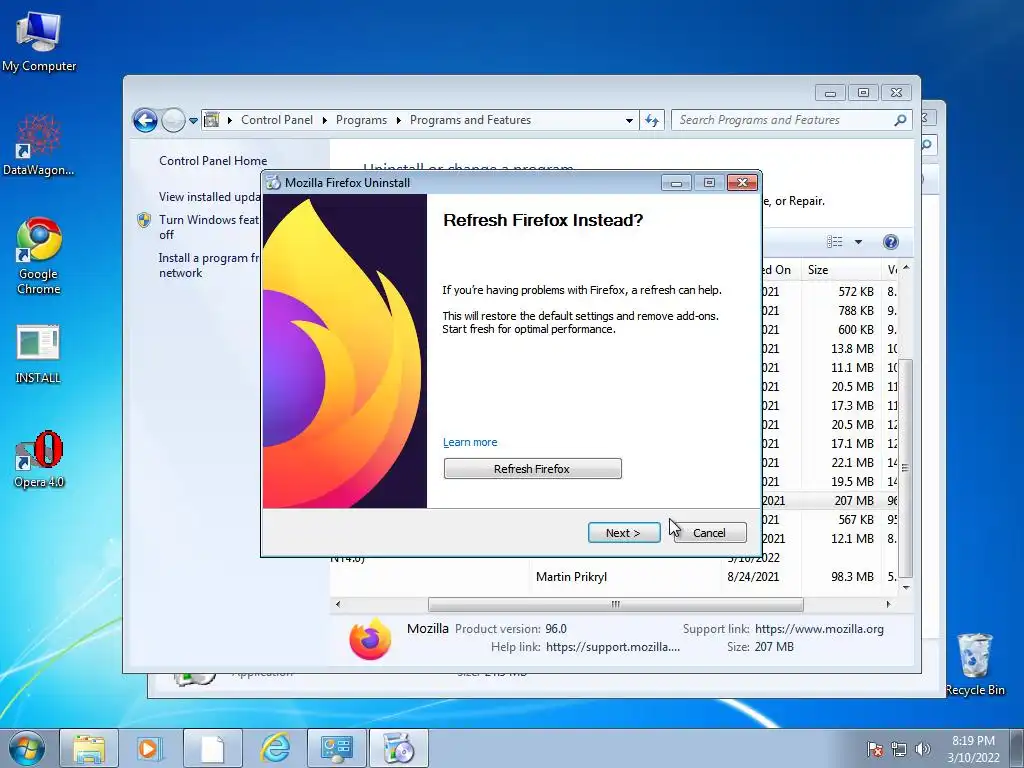Go back in Control Panel
1024x768 pixels.
click(x=145, y=120)
